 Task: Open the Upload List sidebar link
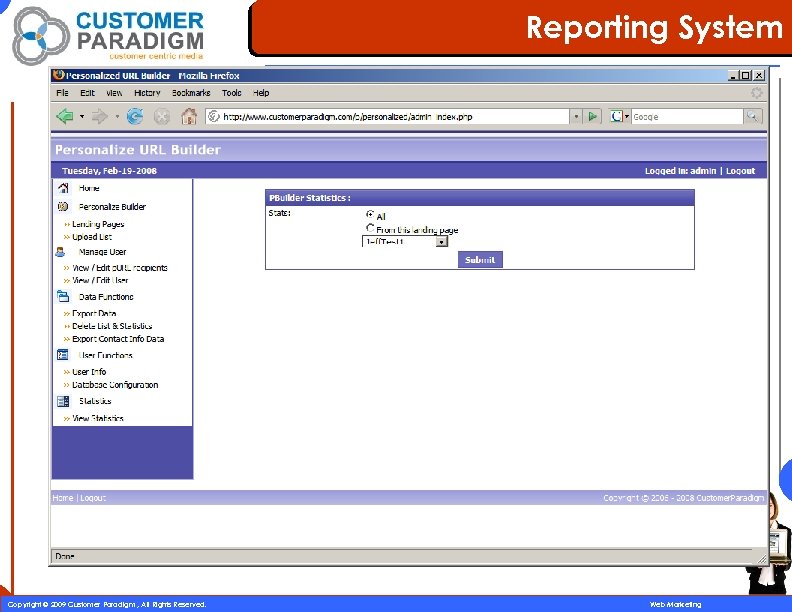pyautogui.click(x=92, y=237)
